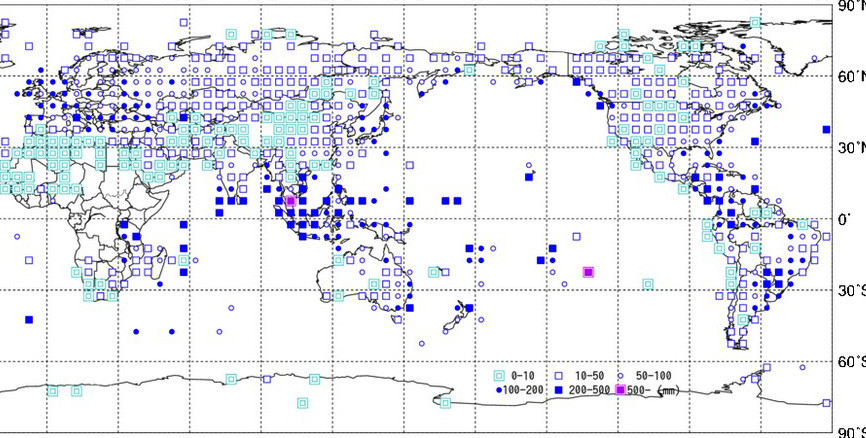
Task: Click the 0° equator latitude label
Action: pyautogui.click(x=844, y=219)
